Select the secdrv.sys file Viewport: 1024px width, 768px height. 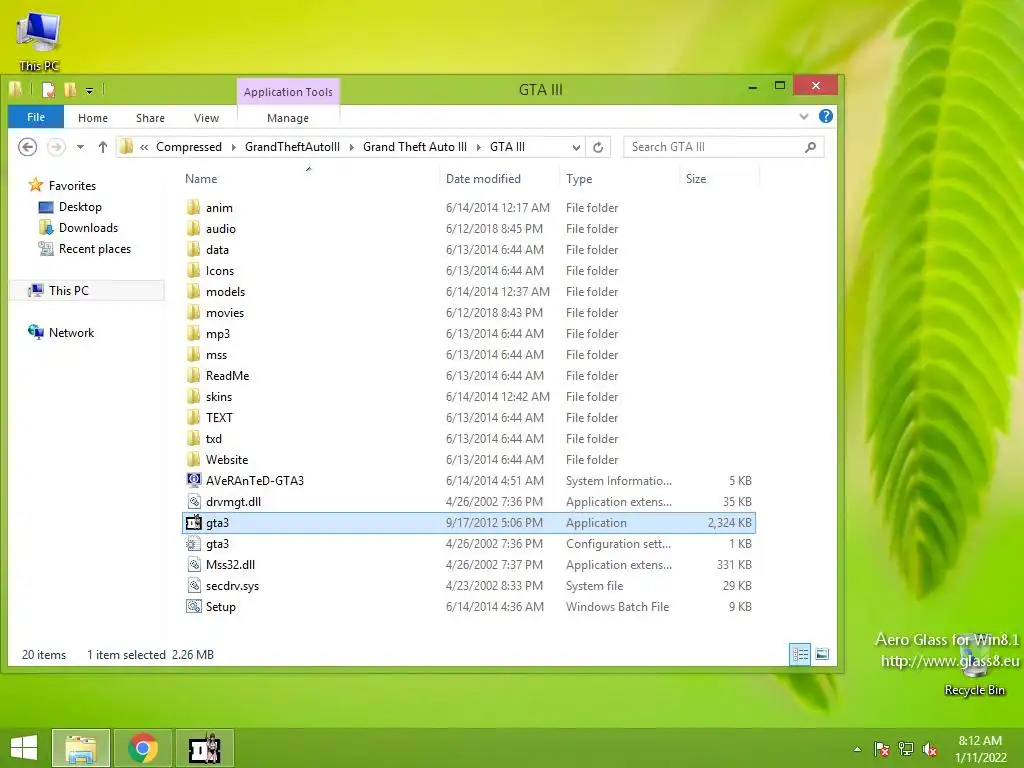pyautogui.click(x=468, y=586)
